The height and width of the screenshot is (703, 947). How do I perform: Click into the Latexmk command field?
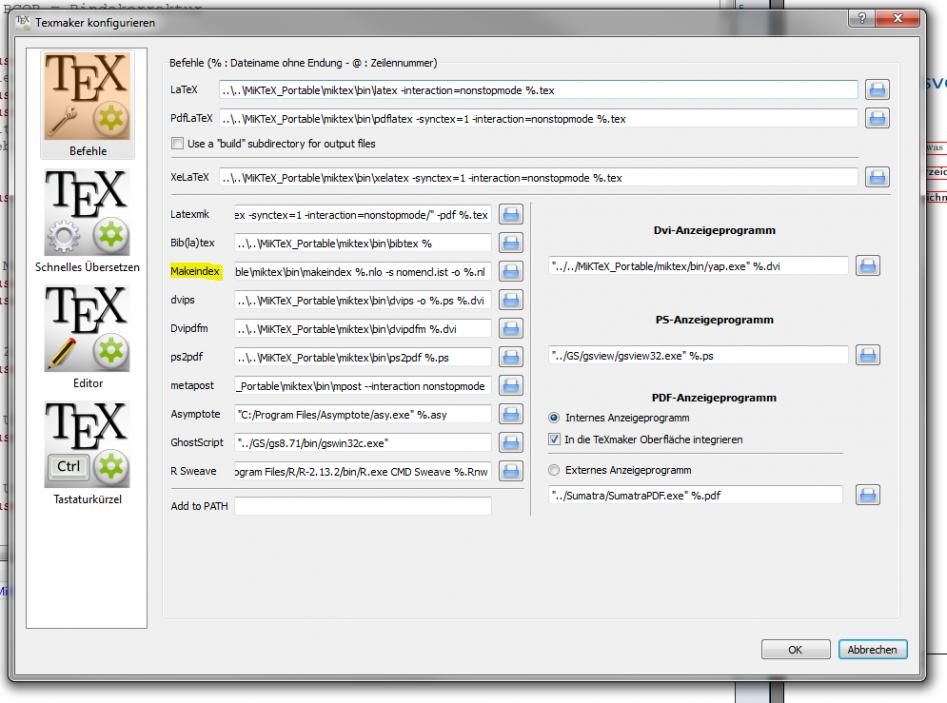click(362, 215)
